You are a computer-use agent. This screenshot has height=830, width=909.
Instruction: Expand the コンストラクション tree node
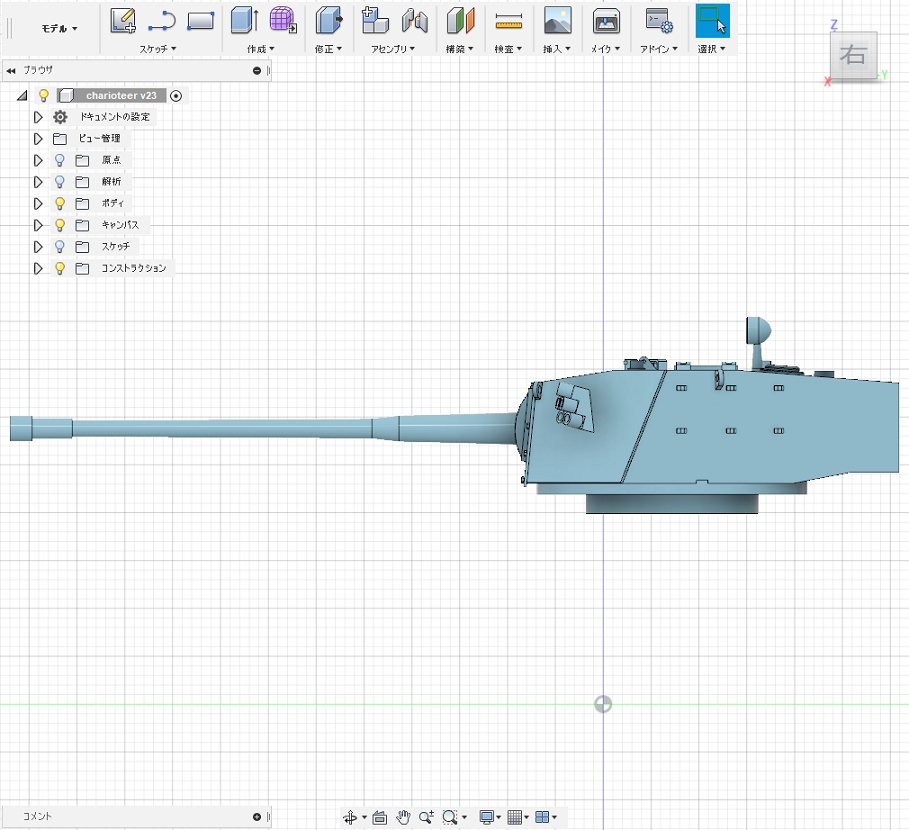38,268
